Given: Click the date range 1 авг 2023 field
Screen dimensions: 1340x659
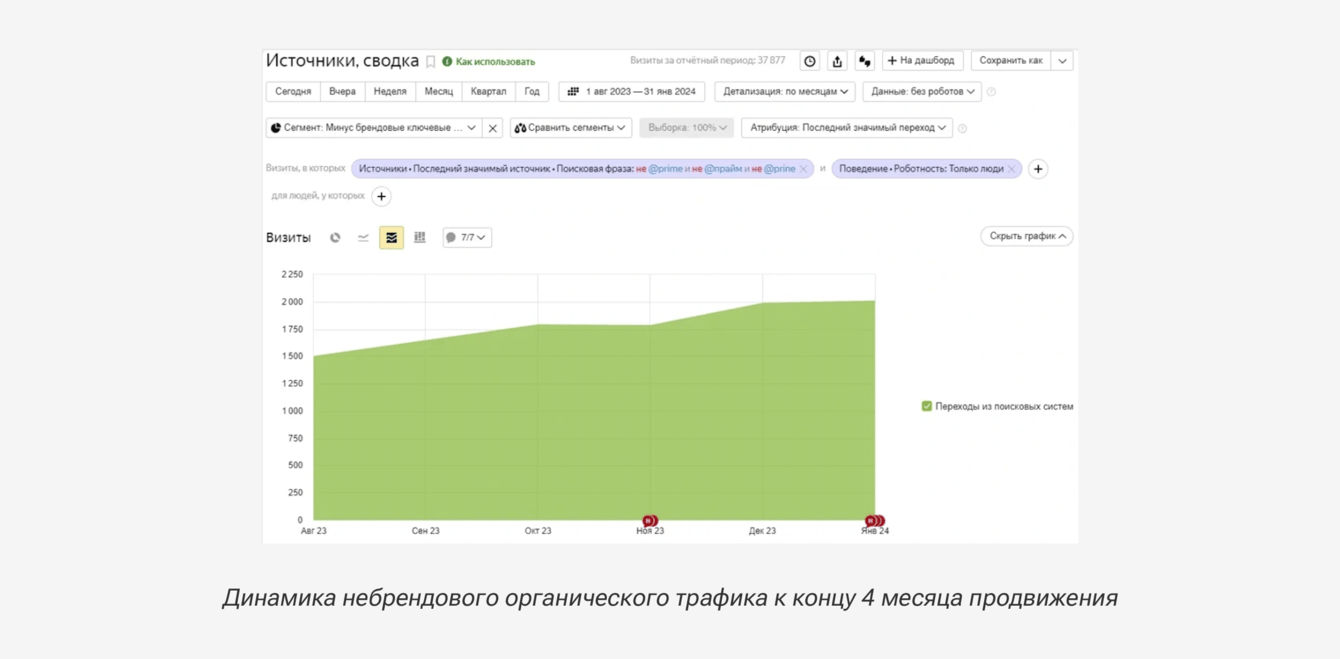Looking at the screenshot, I should [x=632, y=91].
